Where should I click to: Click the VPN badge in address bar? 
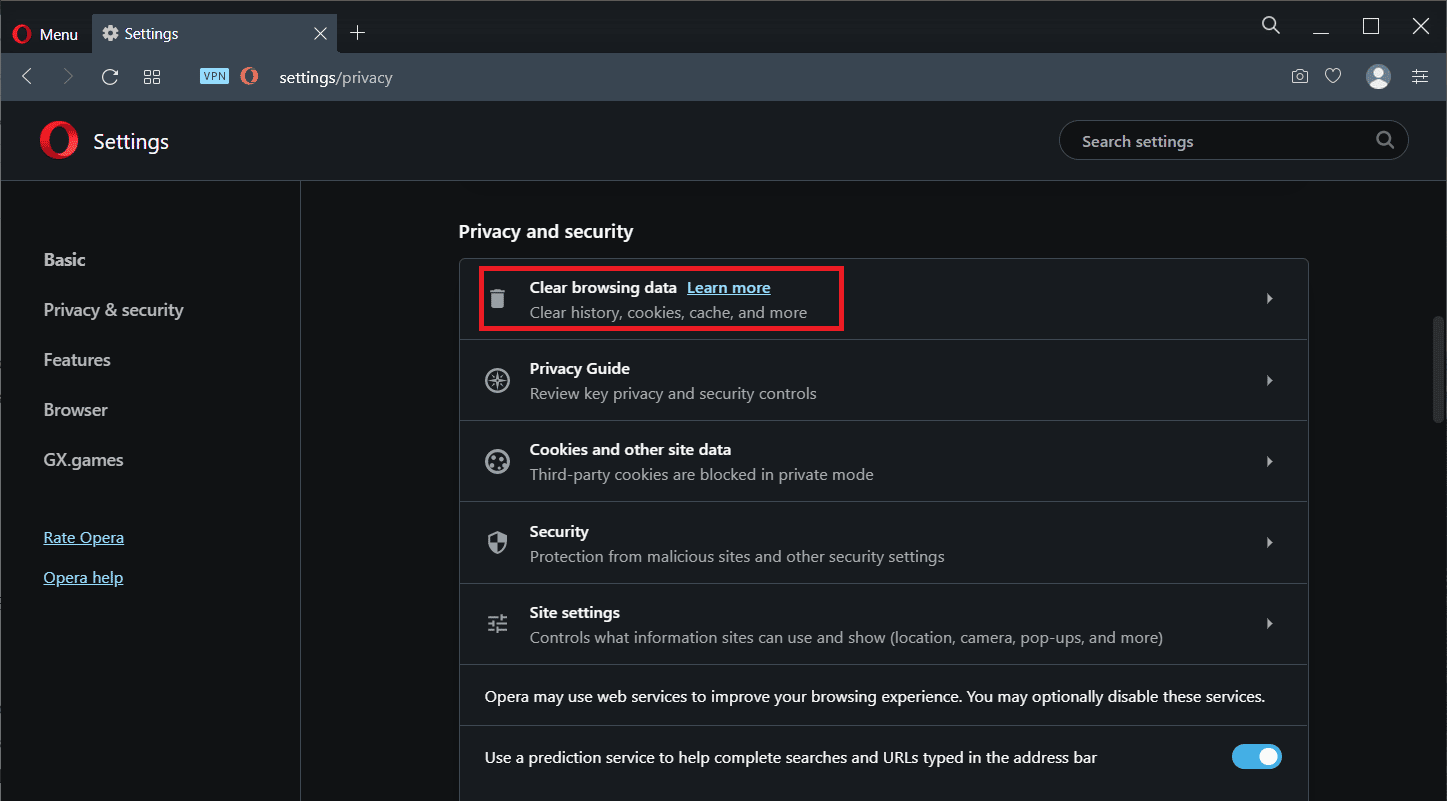point(214,76)
